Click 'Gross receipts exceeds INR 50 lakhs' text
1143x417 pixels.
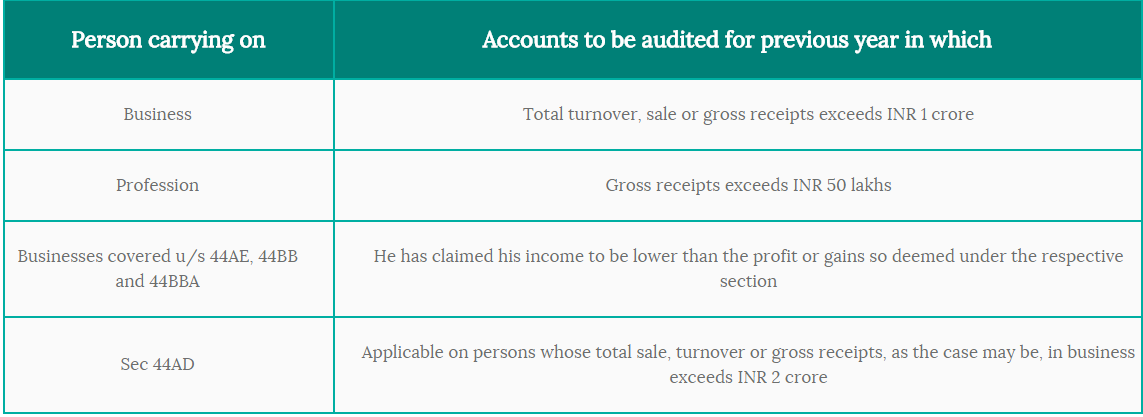click(748, 185)
